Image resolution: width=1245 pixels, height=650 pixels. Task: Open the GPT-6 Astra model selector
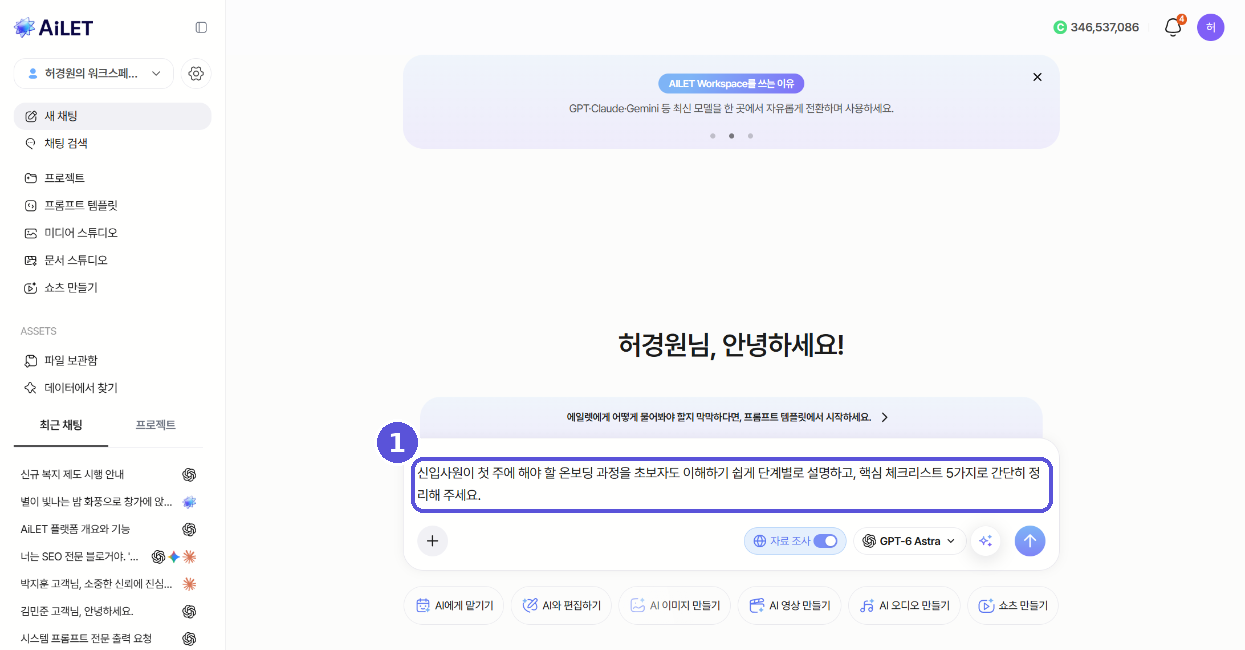[x=909, y=541]
